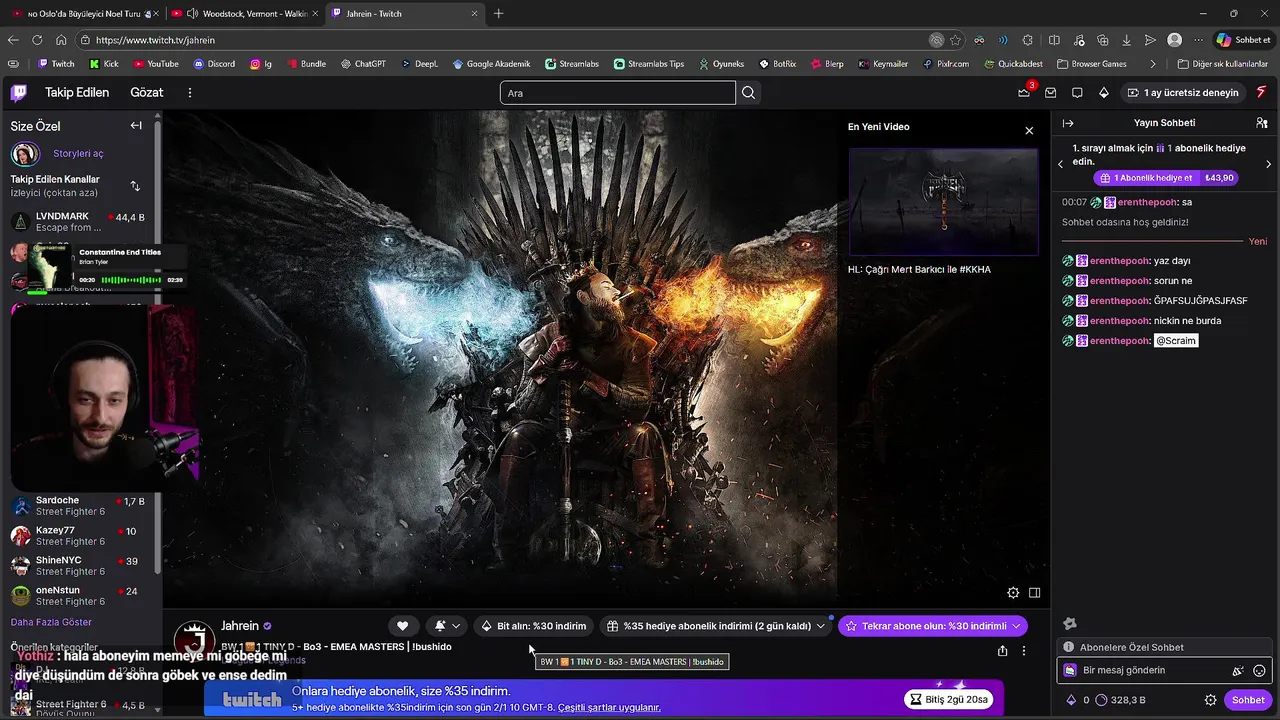Viewport: 1280px width, 720px height.
Task: Switch to the Gözat tab
Action: tap(147, 92)
